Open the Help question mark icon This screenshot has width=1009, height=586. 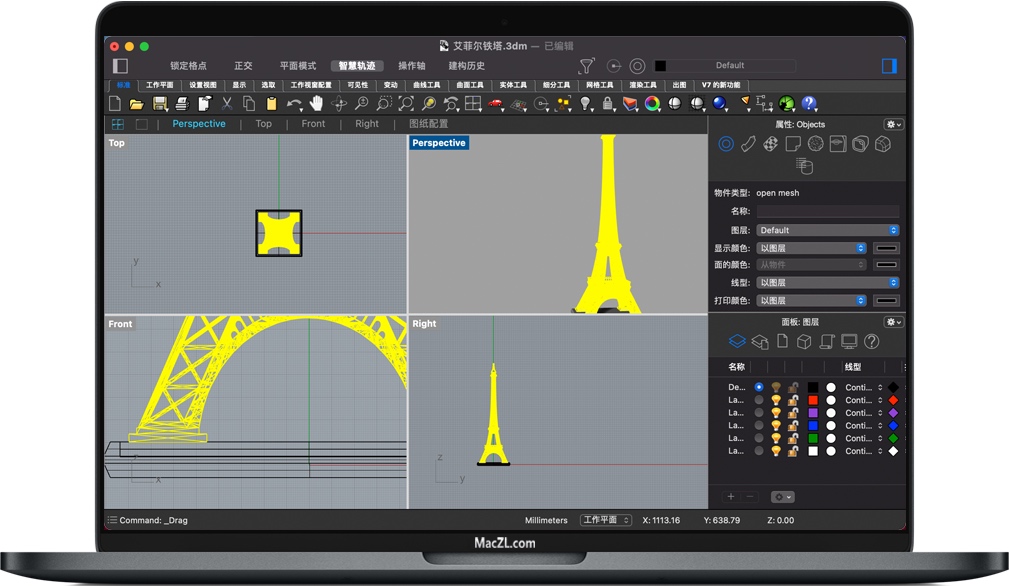[x=809, y=104]
